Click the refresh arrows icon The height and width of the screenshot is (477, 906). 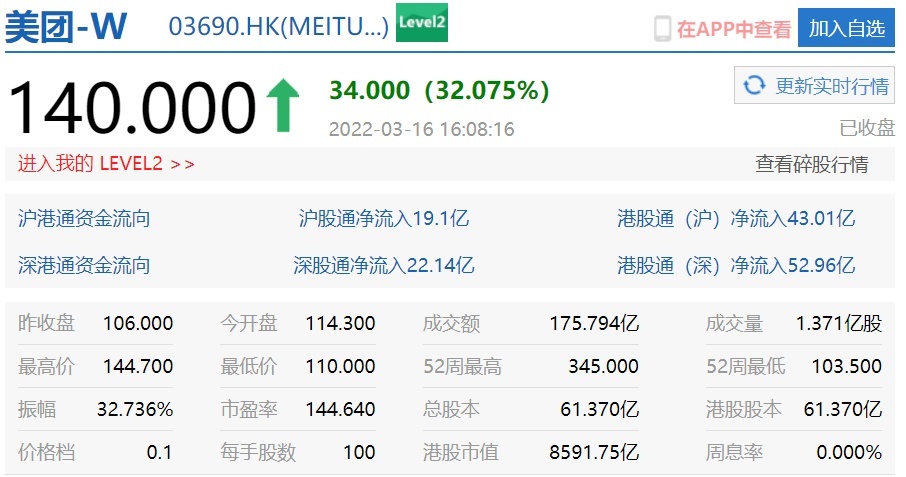pos(754,85)
